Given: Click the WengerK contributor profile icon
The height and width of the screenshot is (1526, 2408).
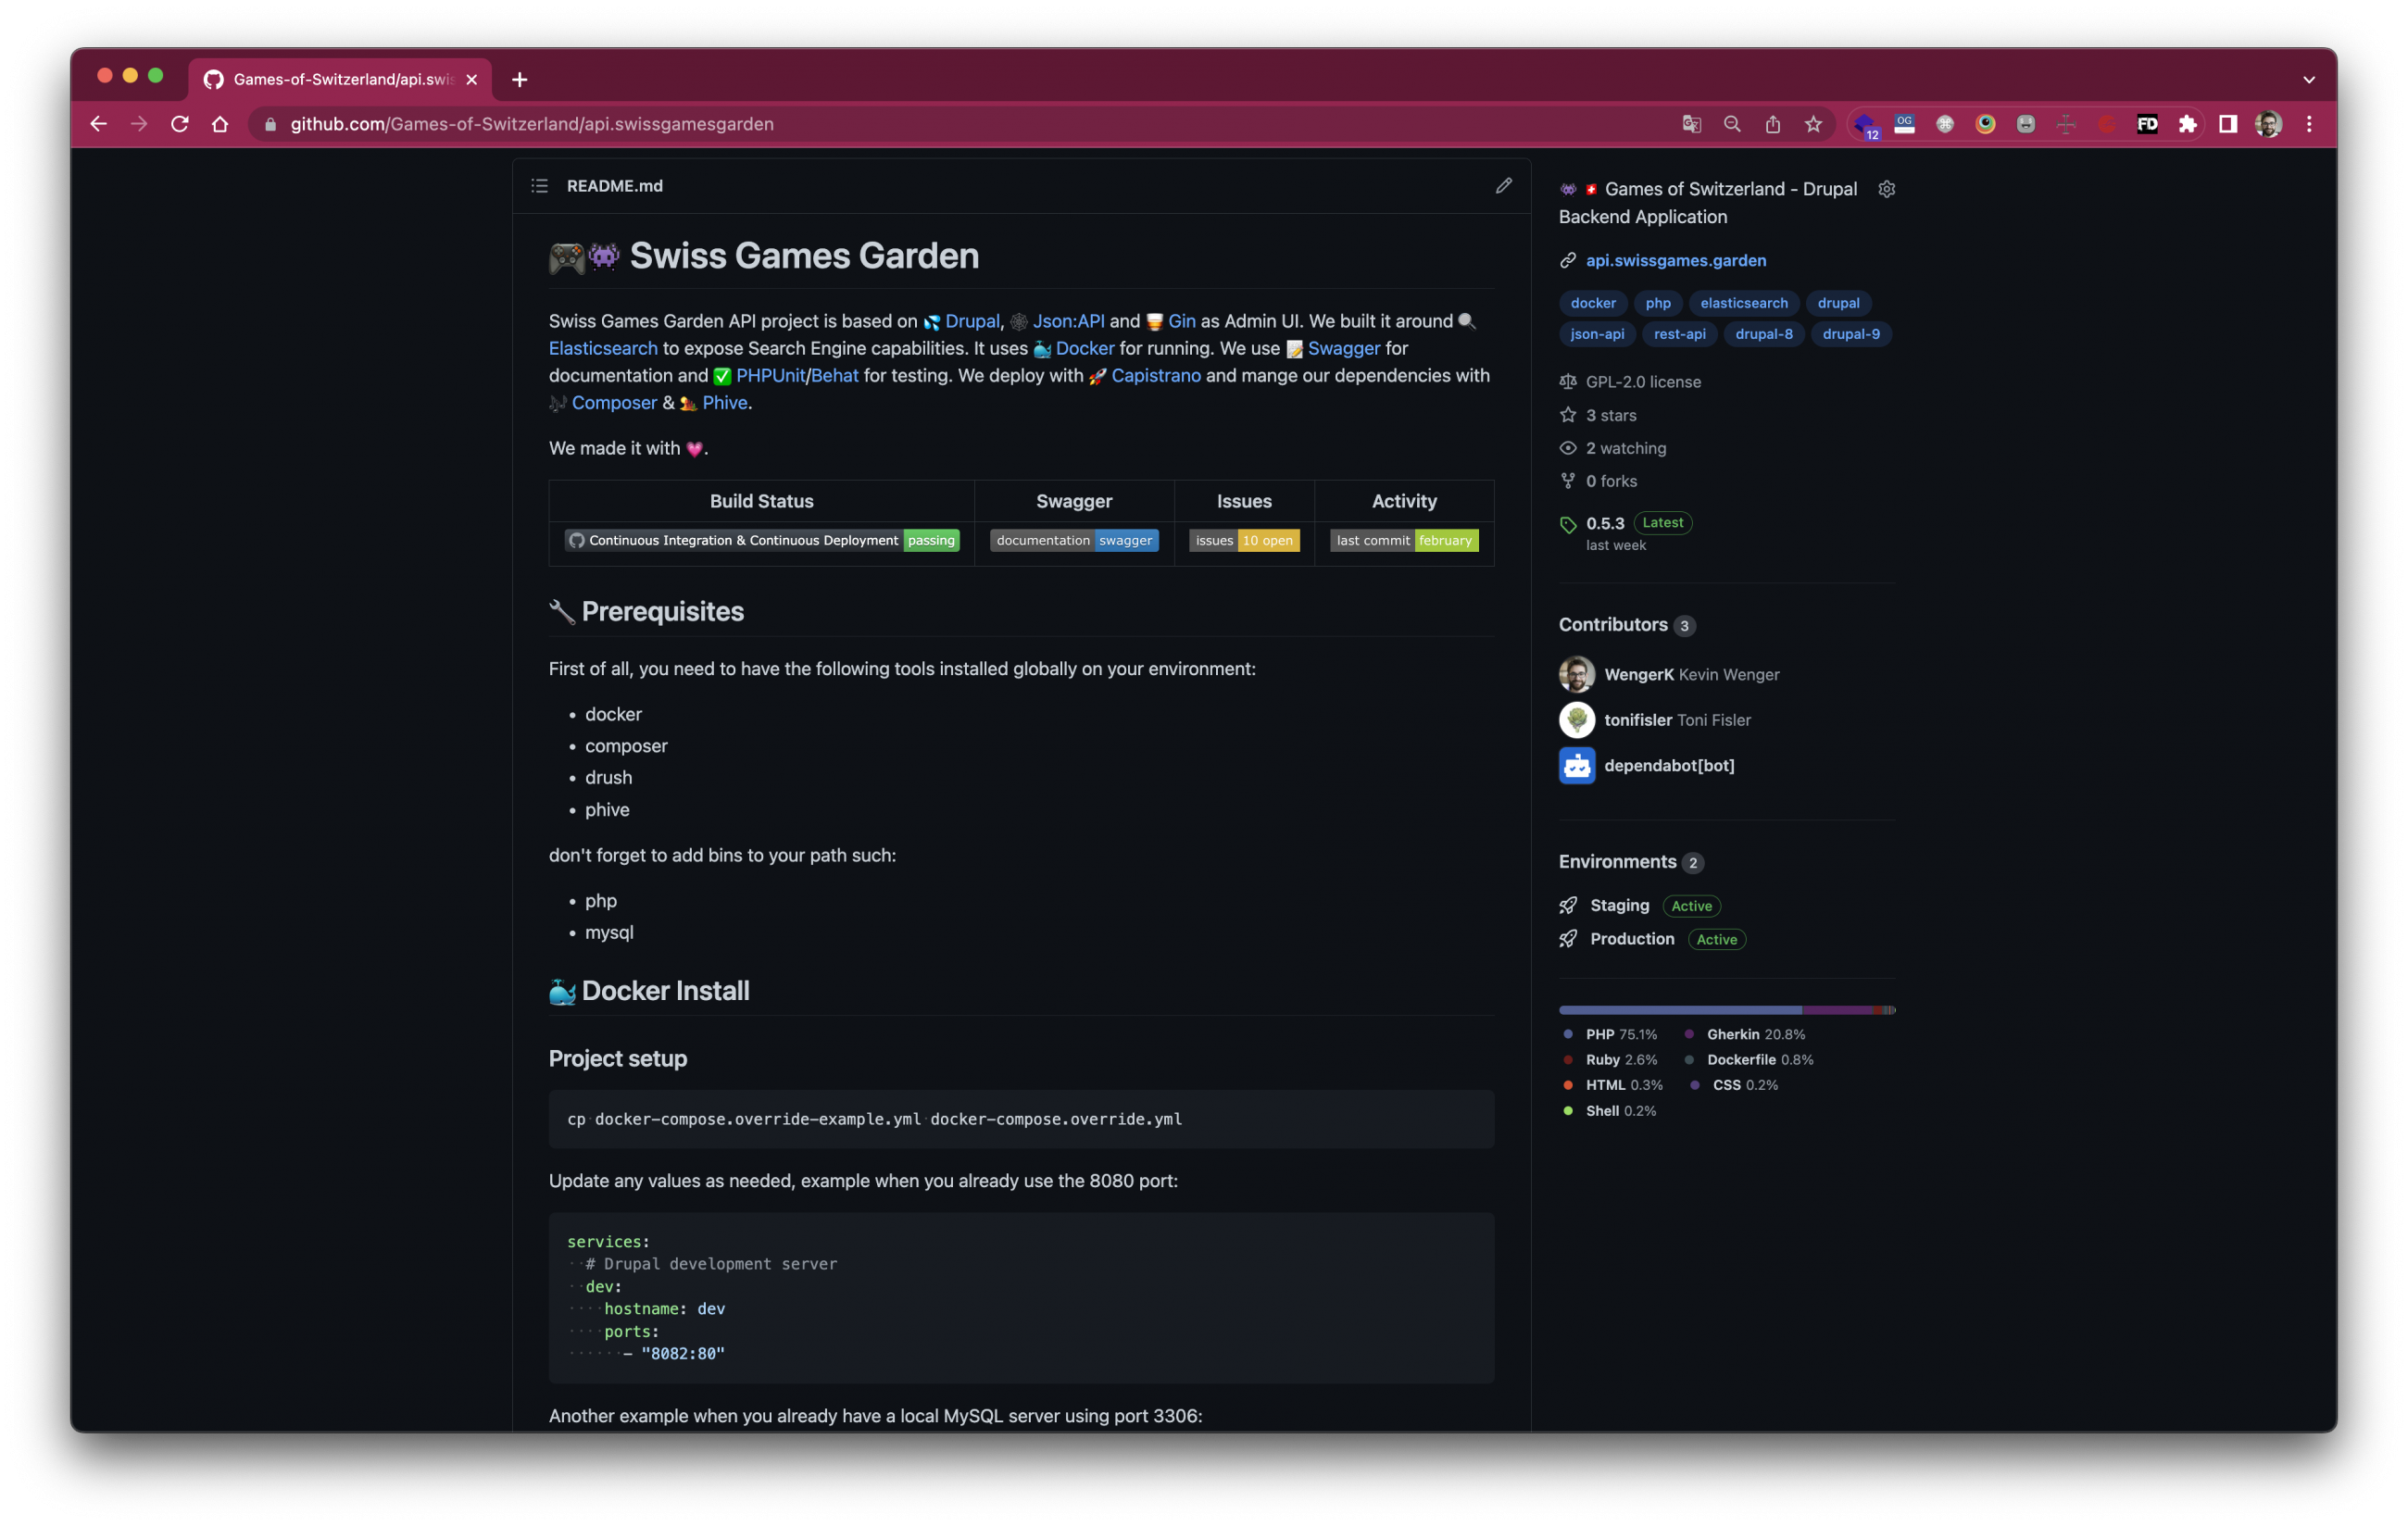Looking at the screenshot, I should (1574, 673).
